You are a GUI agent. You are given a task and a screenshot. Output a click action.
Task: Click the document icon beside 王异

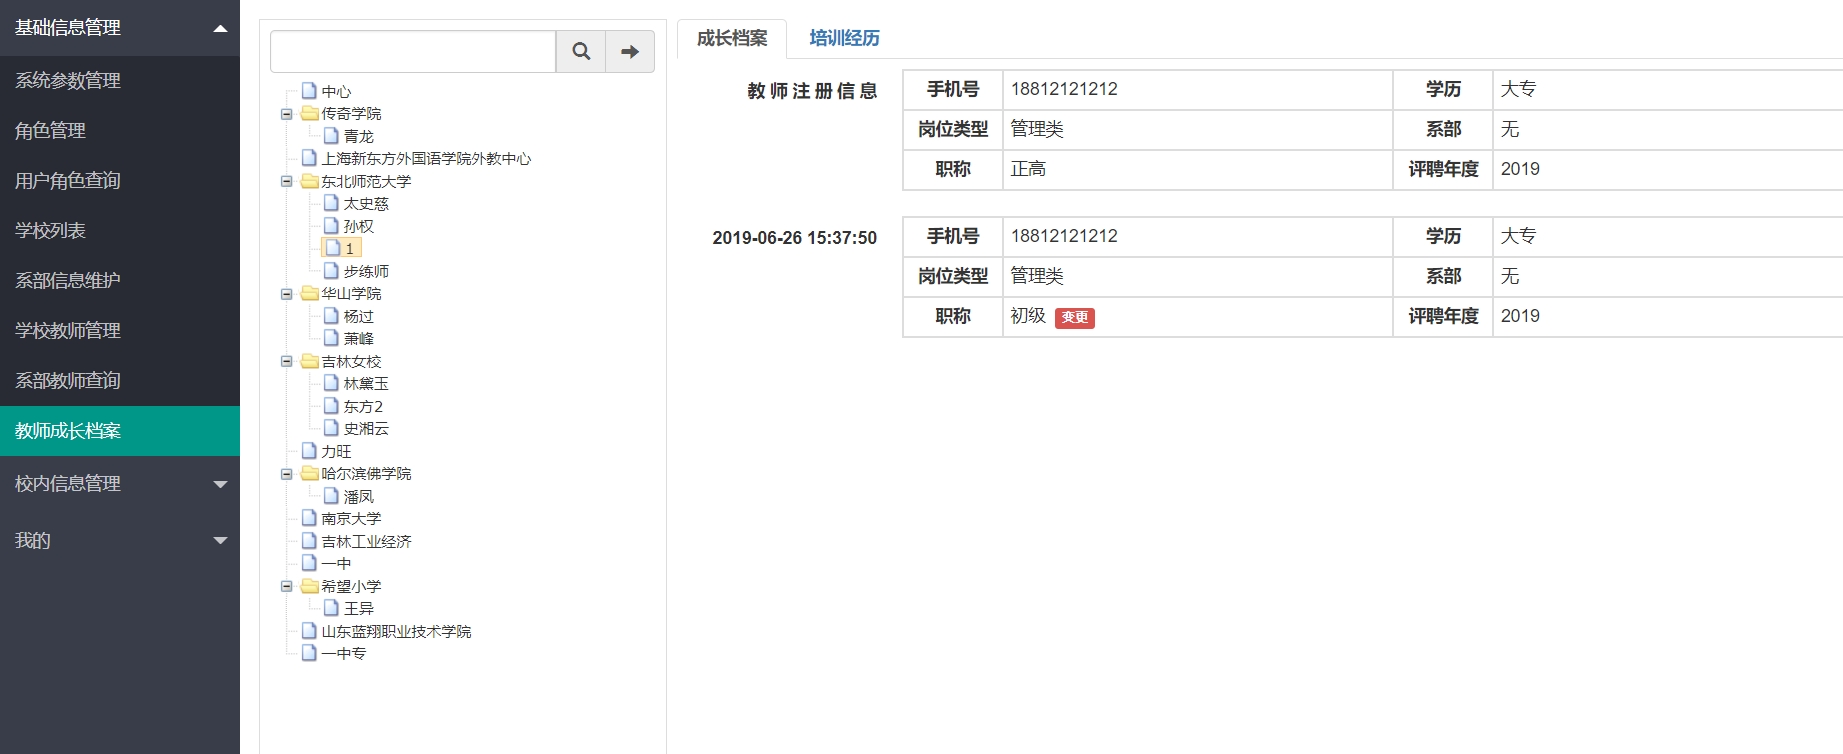point(331,608)
